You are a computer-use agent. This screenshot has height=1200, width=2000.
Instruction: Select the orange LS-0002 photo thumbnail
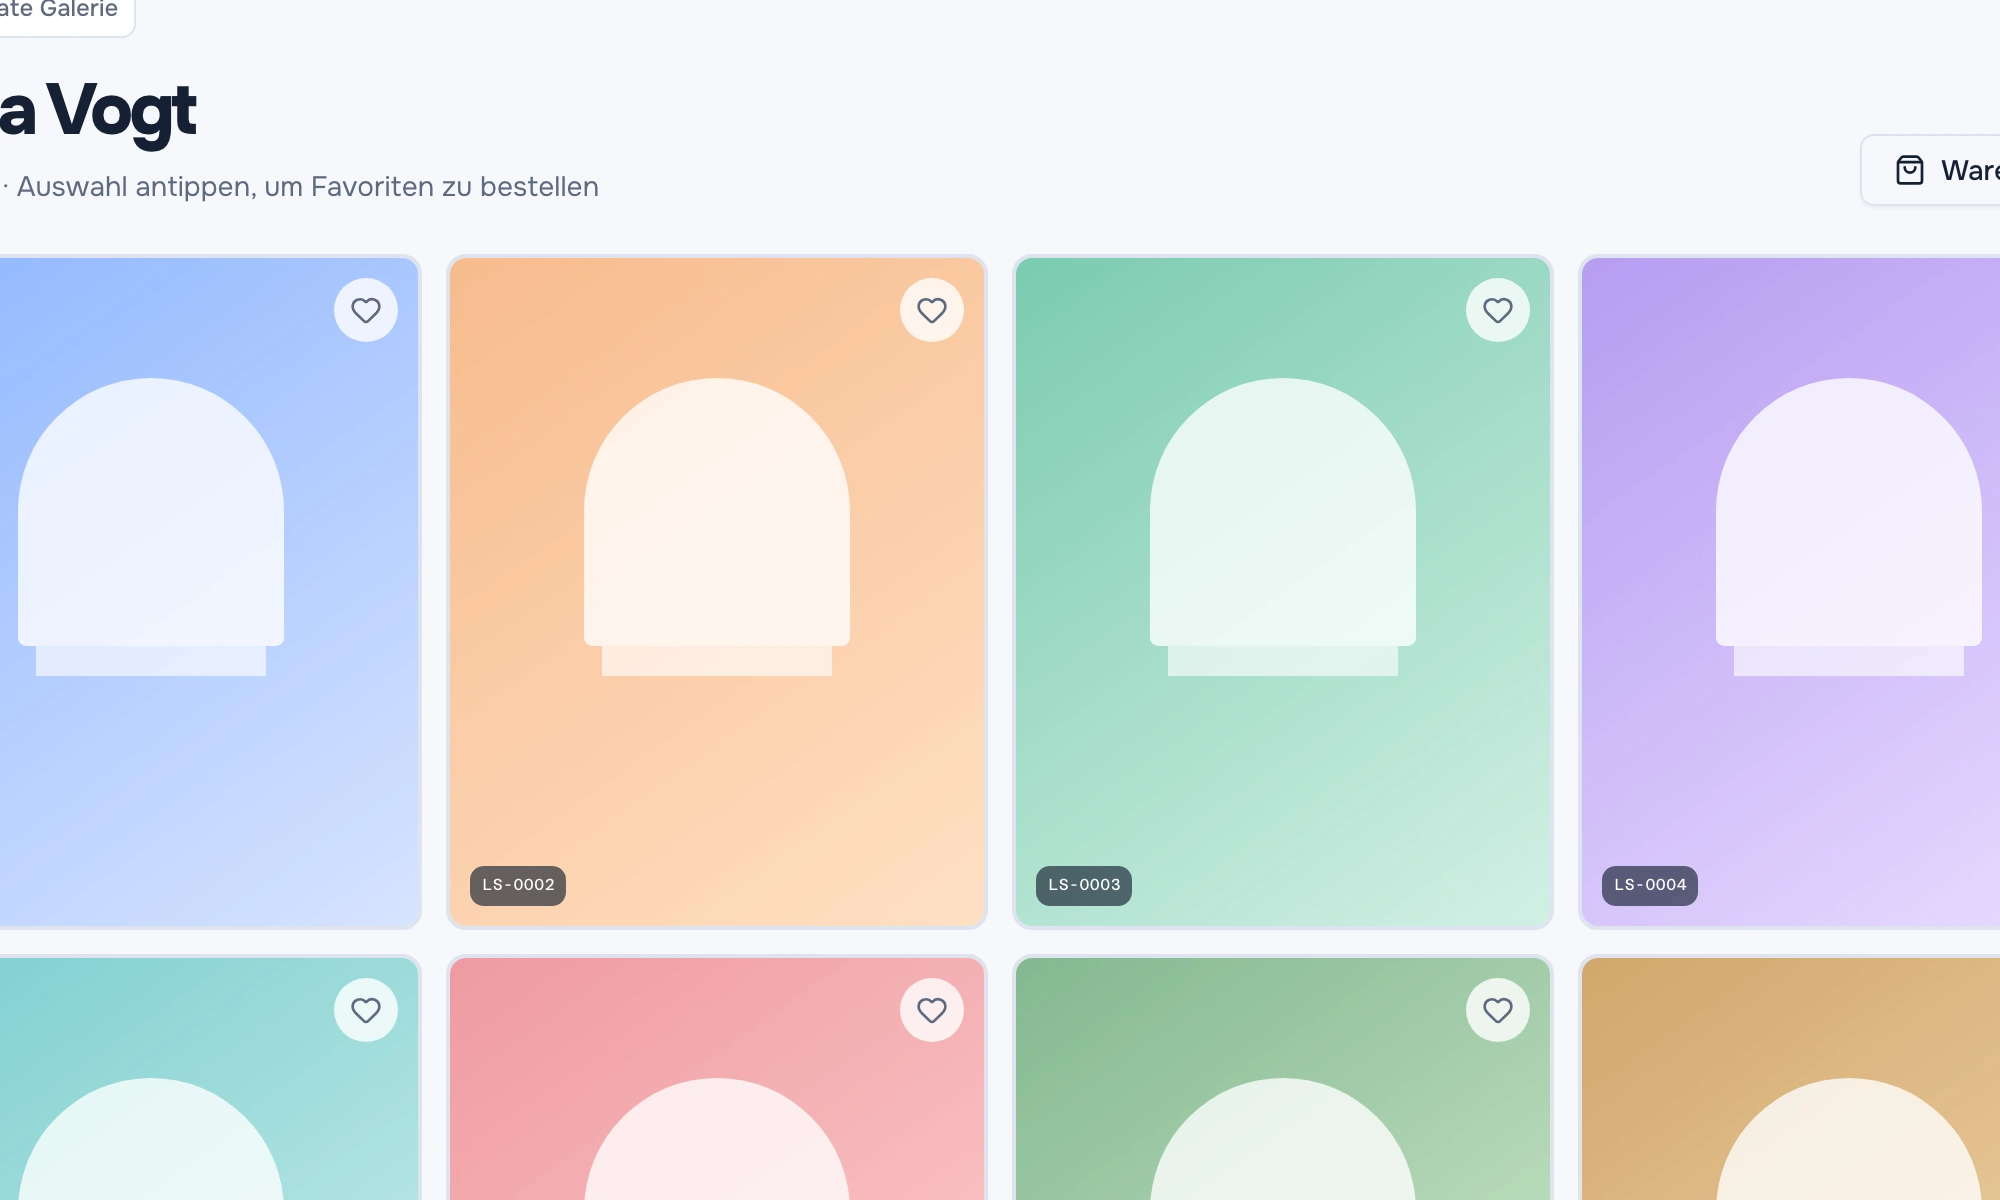coord(717,592)
